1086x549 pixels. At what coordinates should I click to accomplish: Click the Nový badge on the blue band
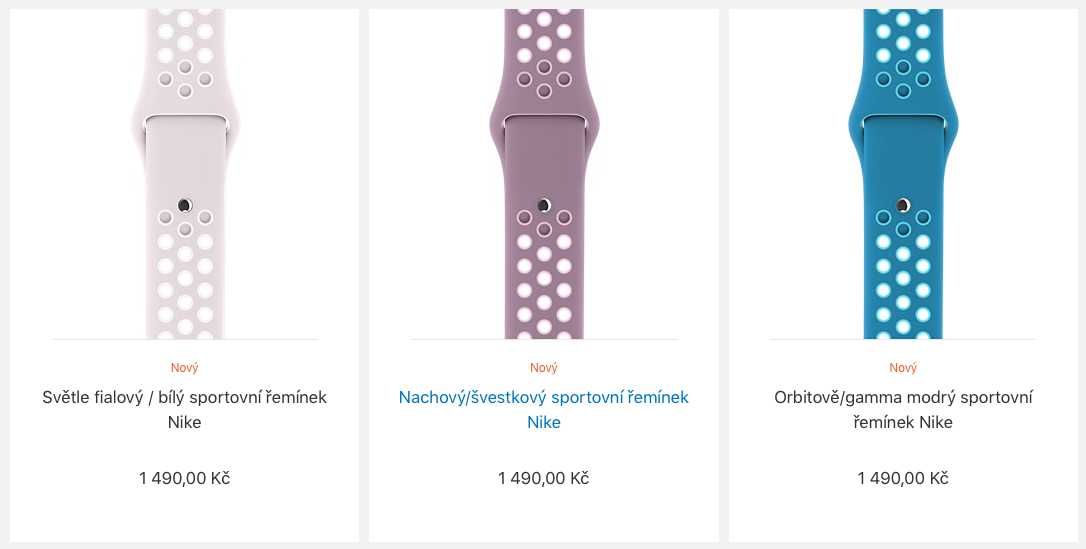903,368
